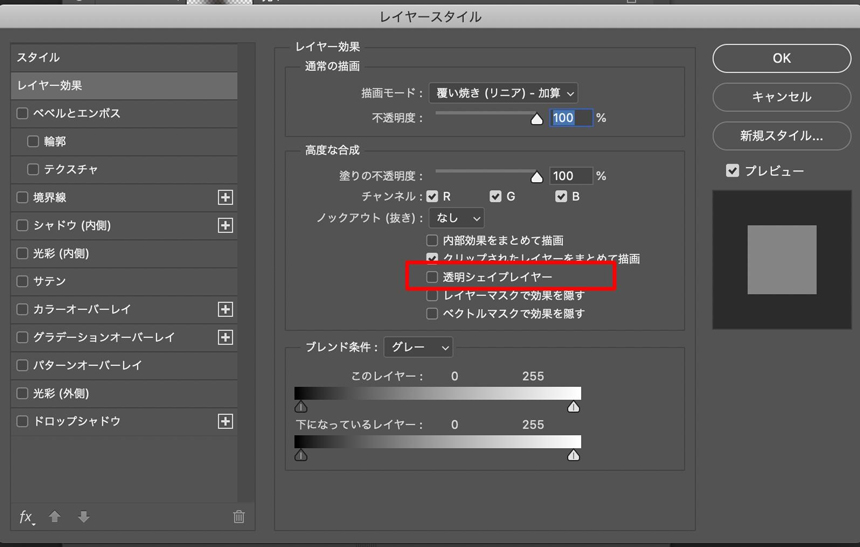This screenshot has height=547, width=860.
Task: Enable the 光彩 (外側) checkbox
Action: point(22,393)
